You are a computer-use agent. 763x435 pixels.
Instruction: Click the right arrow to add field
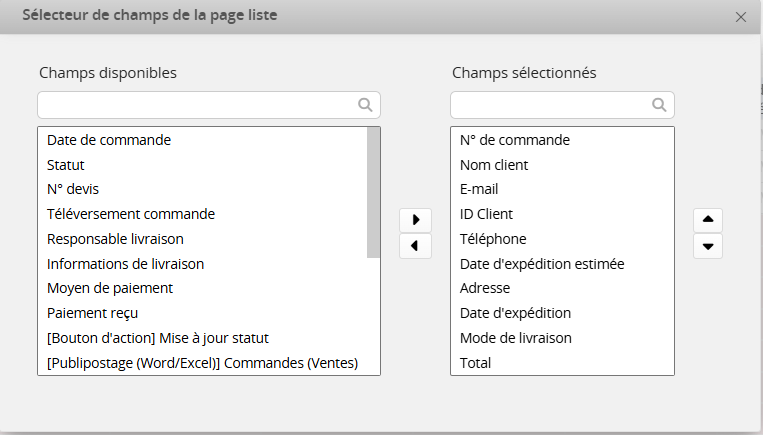coord(415,220)
